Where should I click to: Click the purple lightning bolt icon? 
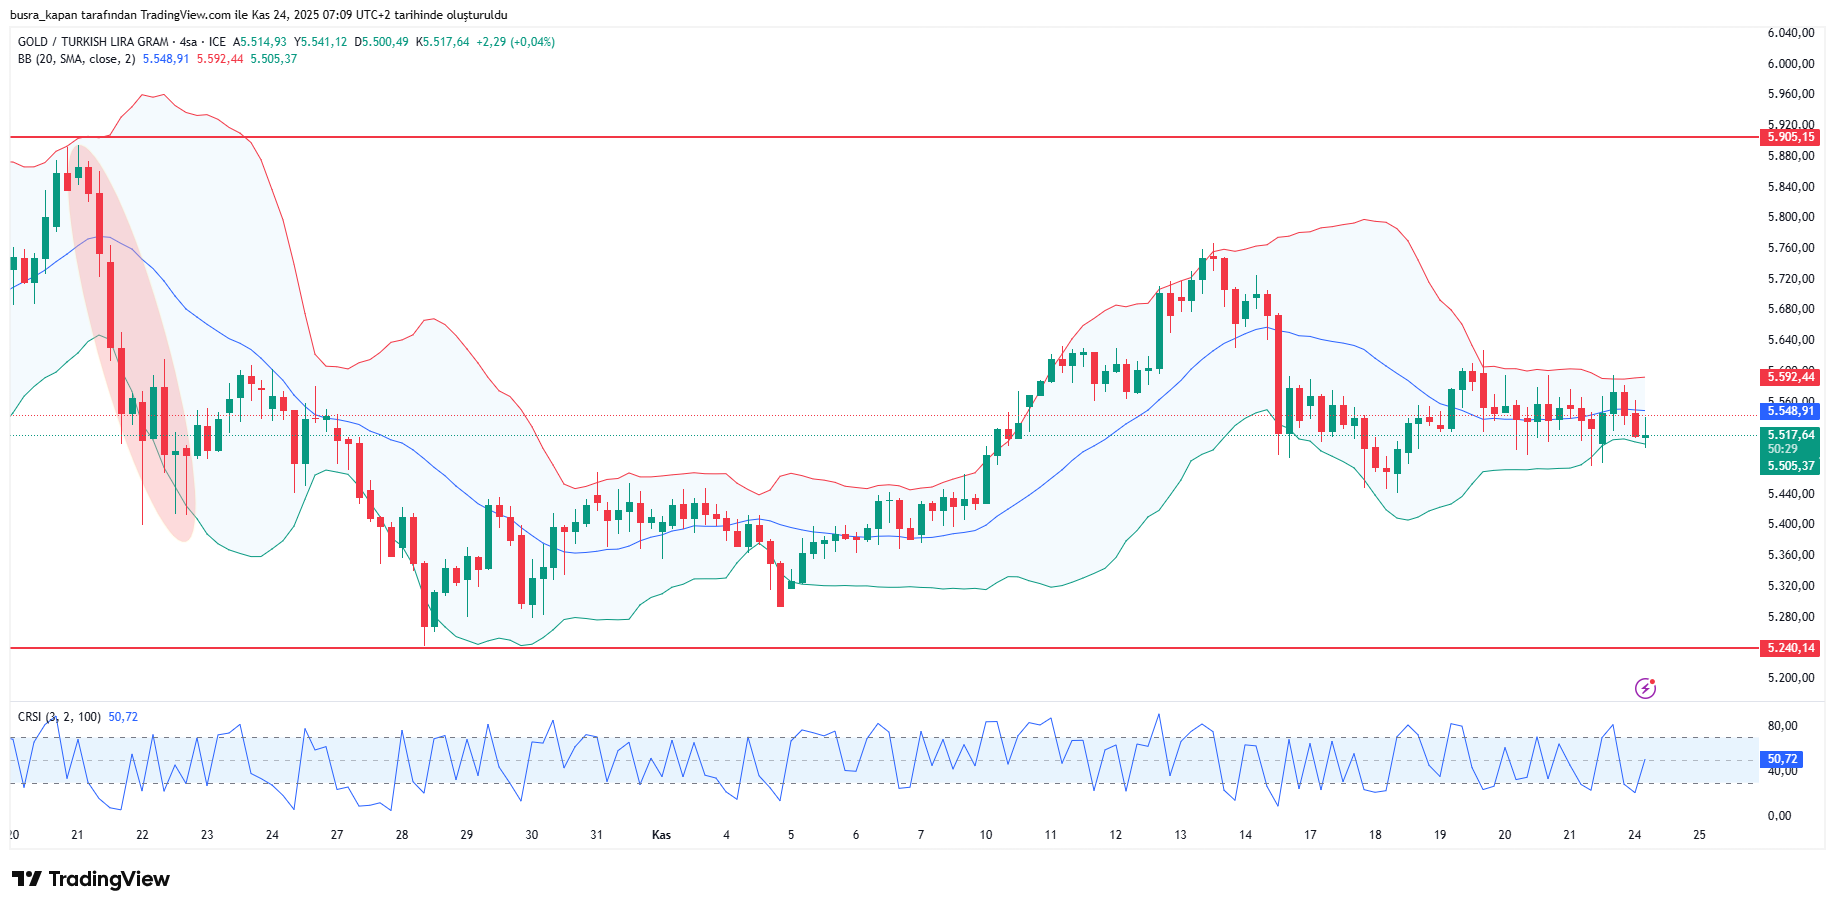1645,688
